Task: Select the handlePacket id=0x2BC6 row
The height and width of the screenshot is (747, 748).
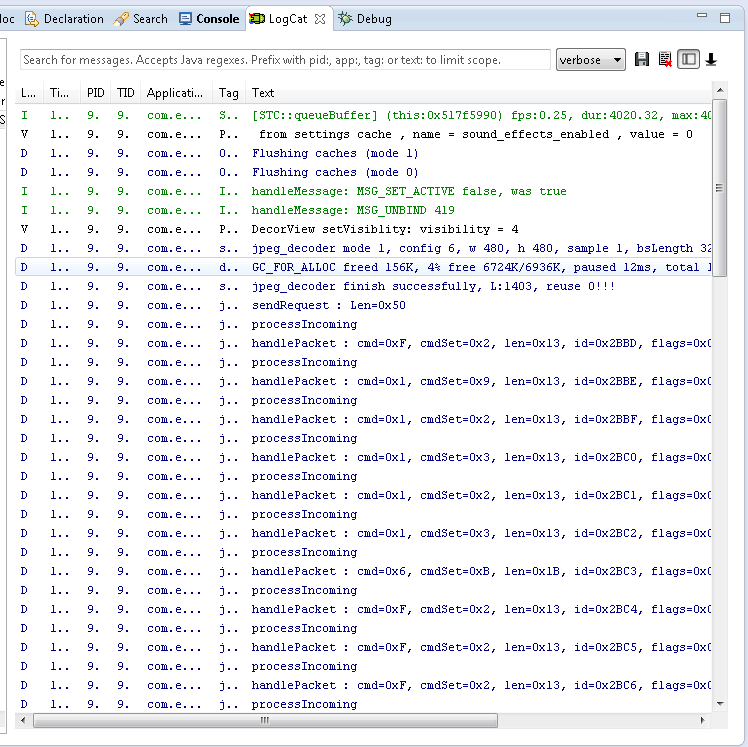Action: pyautogui.click(x=364, y=685)
